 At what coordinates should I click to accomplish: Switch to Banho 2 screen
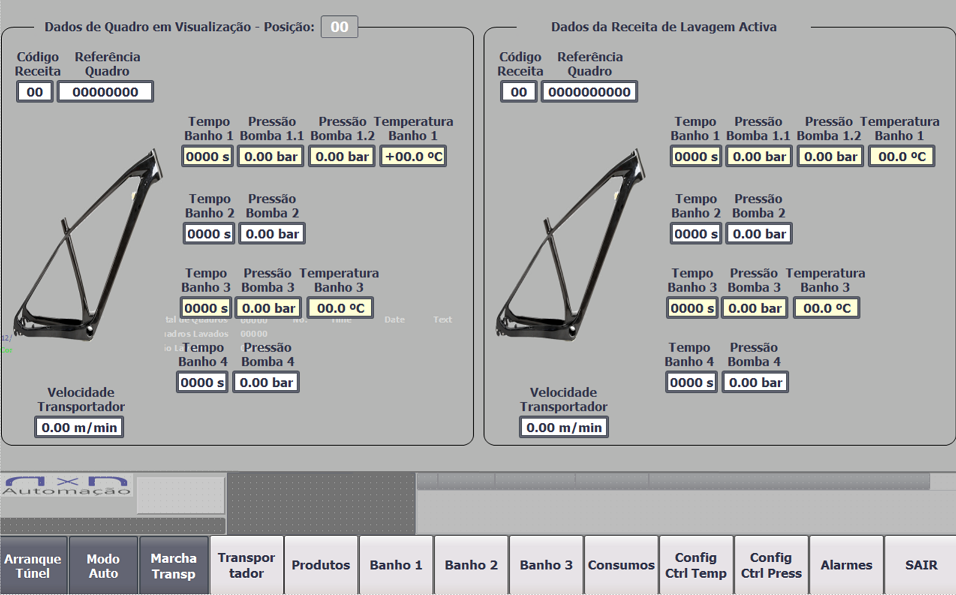471,565
